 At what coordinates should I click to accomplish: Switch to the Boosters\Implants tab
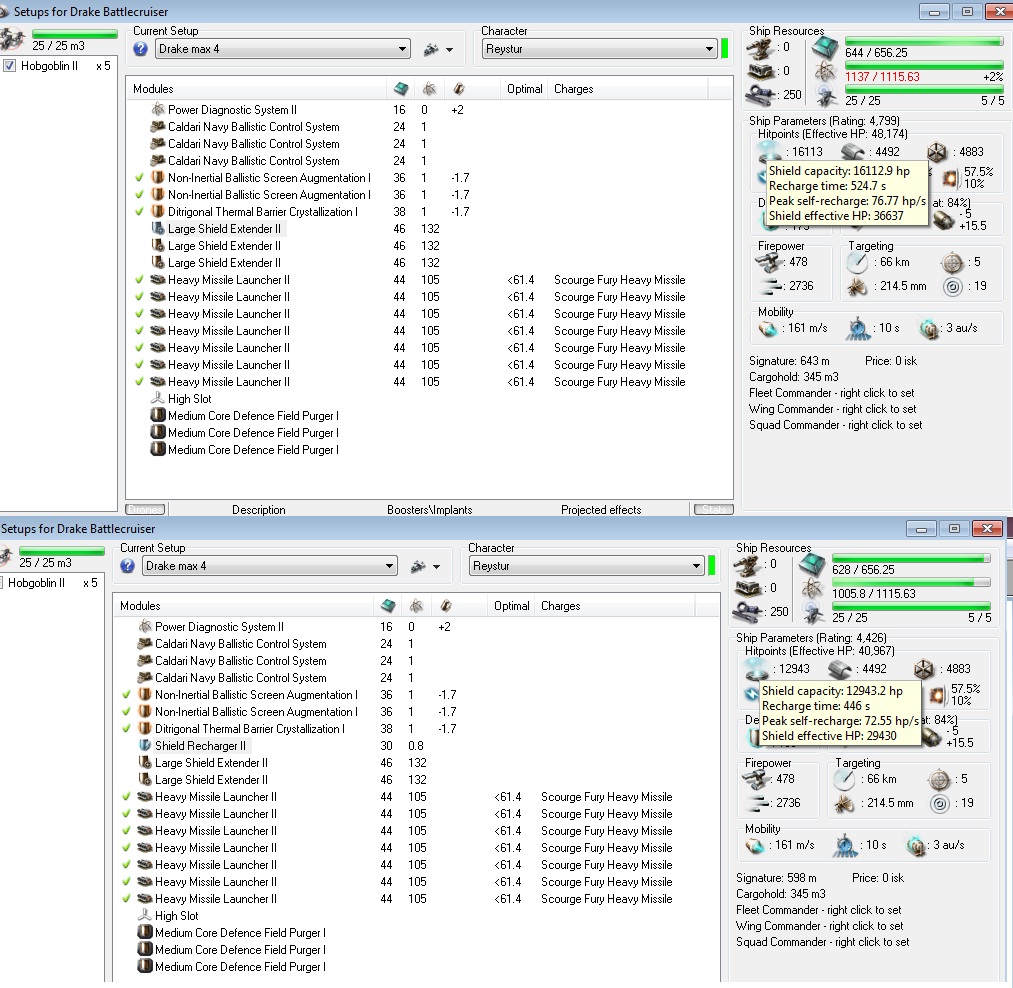pos(430,510)
